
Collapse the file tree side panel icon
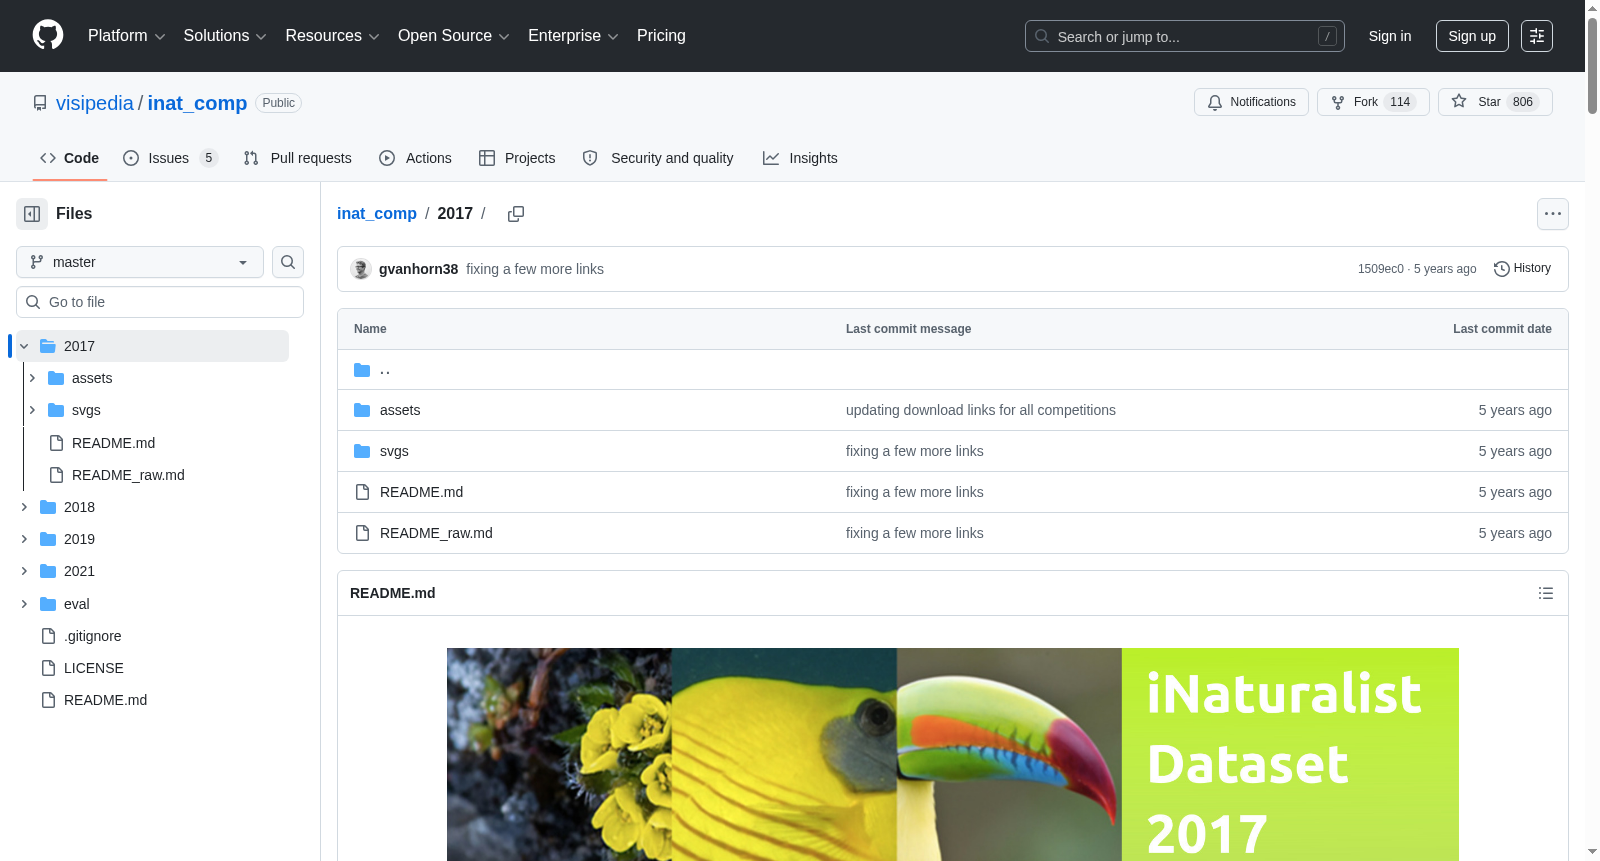click(32, 214)
